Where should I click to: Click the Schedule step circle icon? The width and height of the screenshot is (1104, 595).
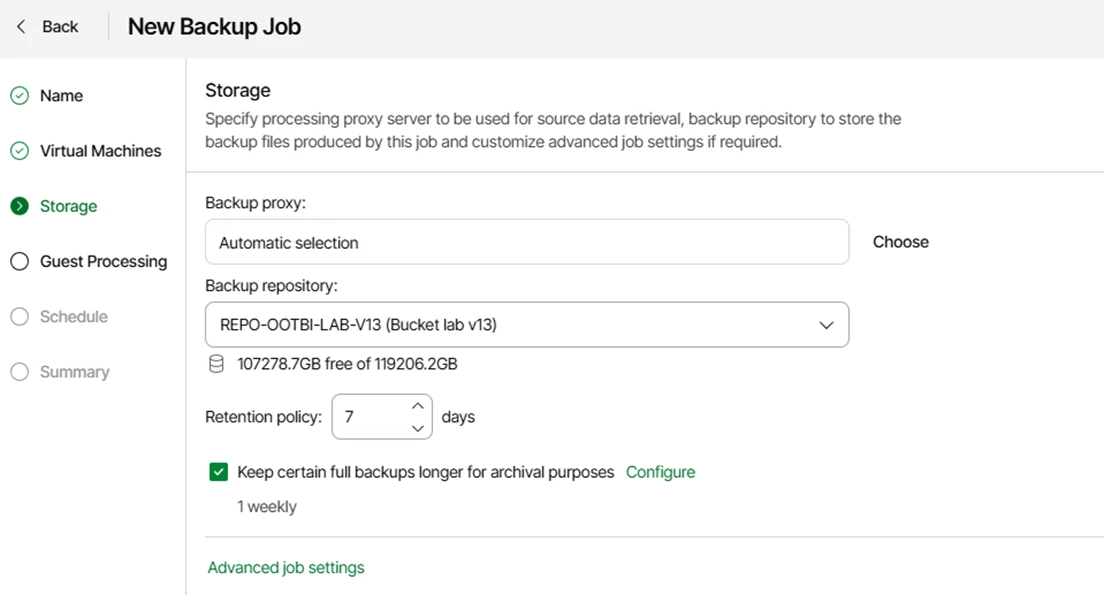[20, 316]
